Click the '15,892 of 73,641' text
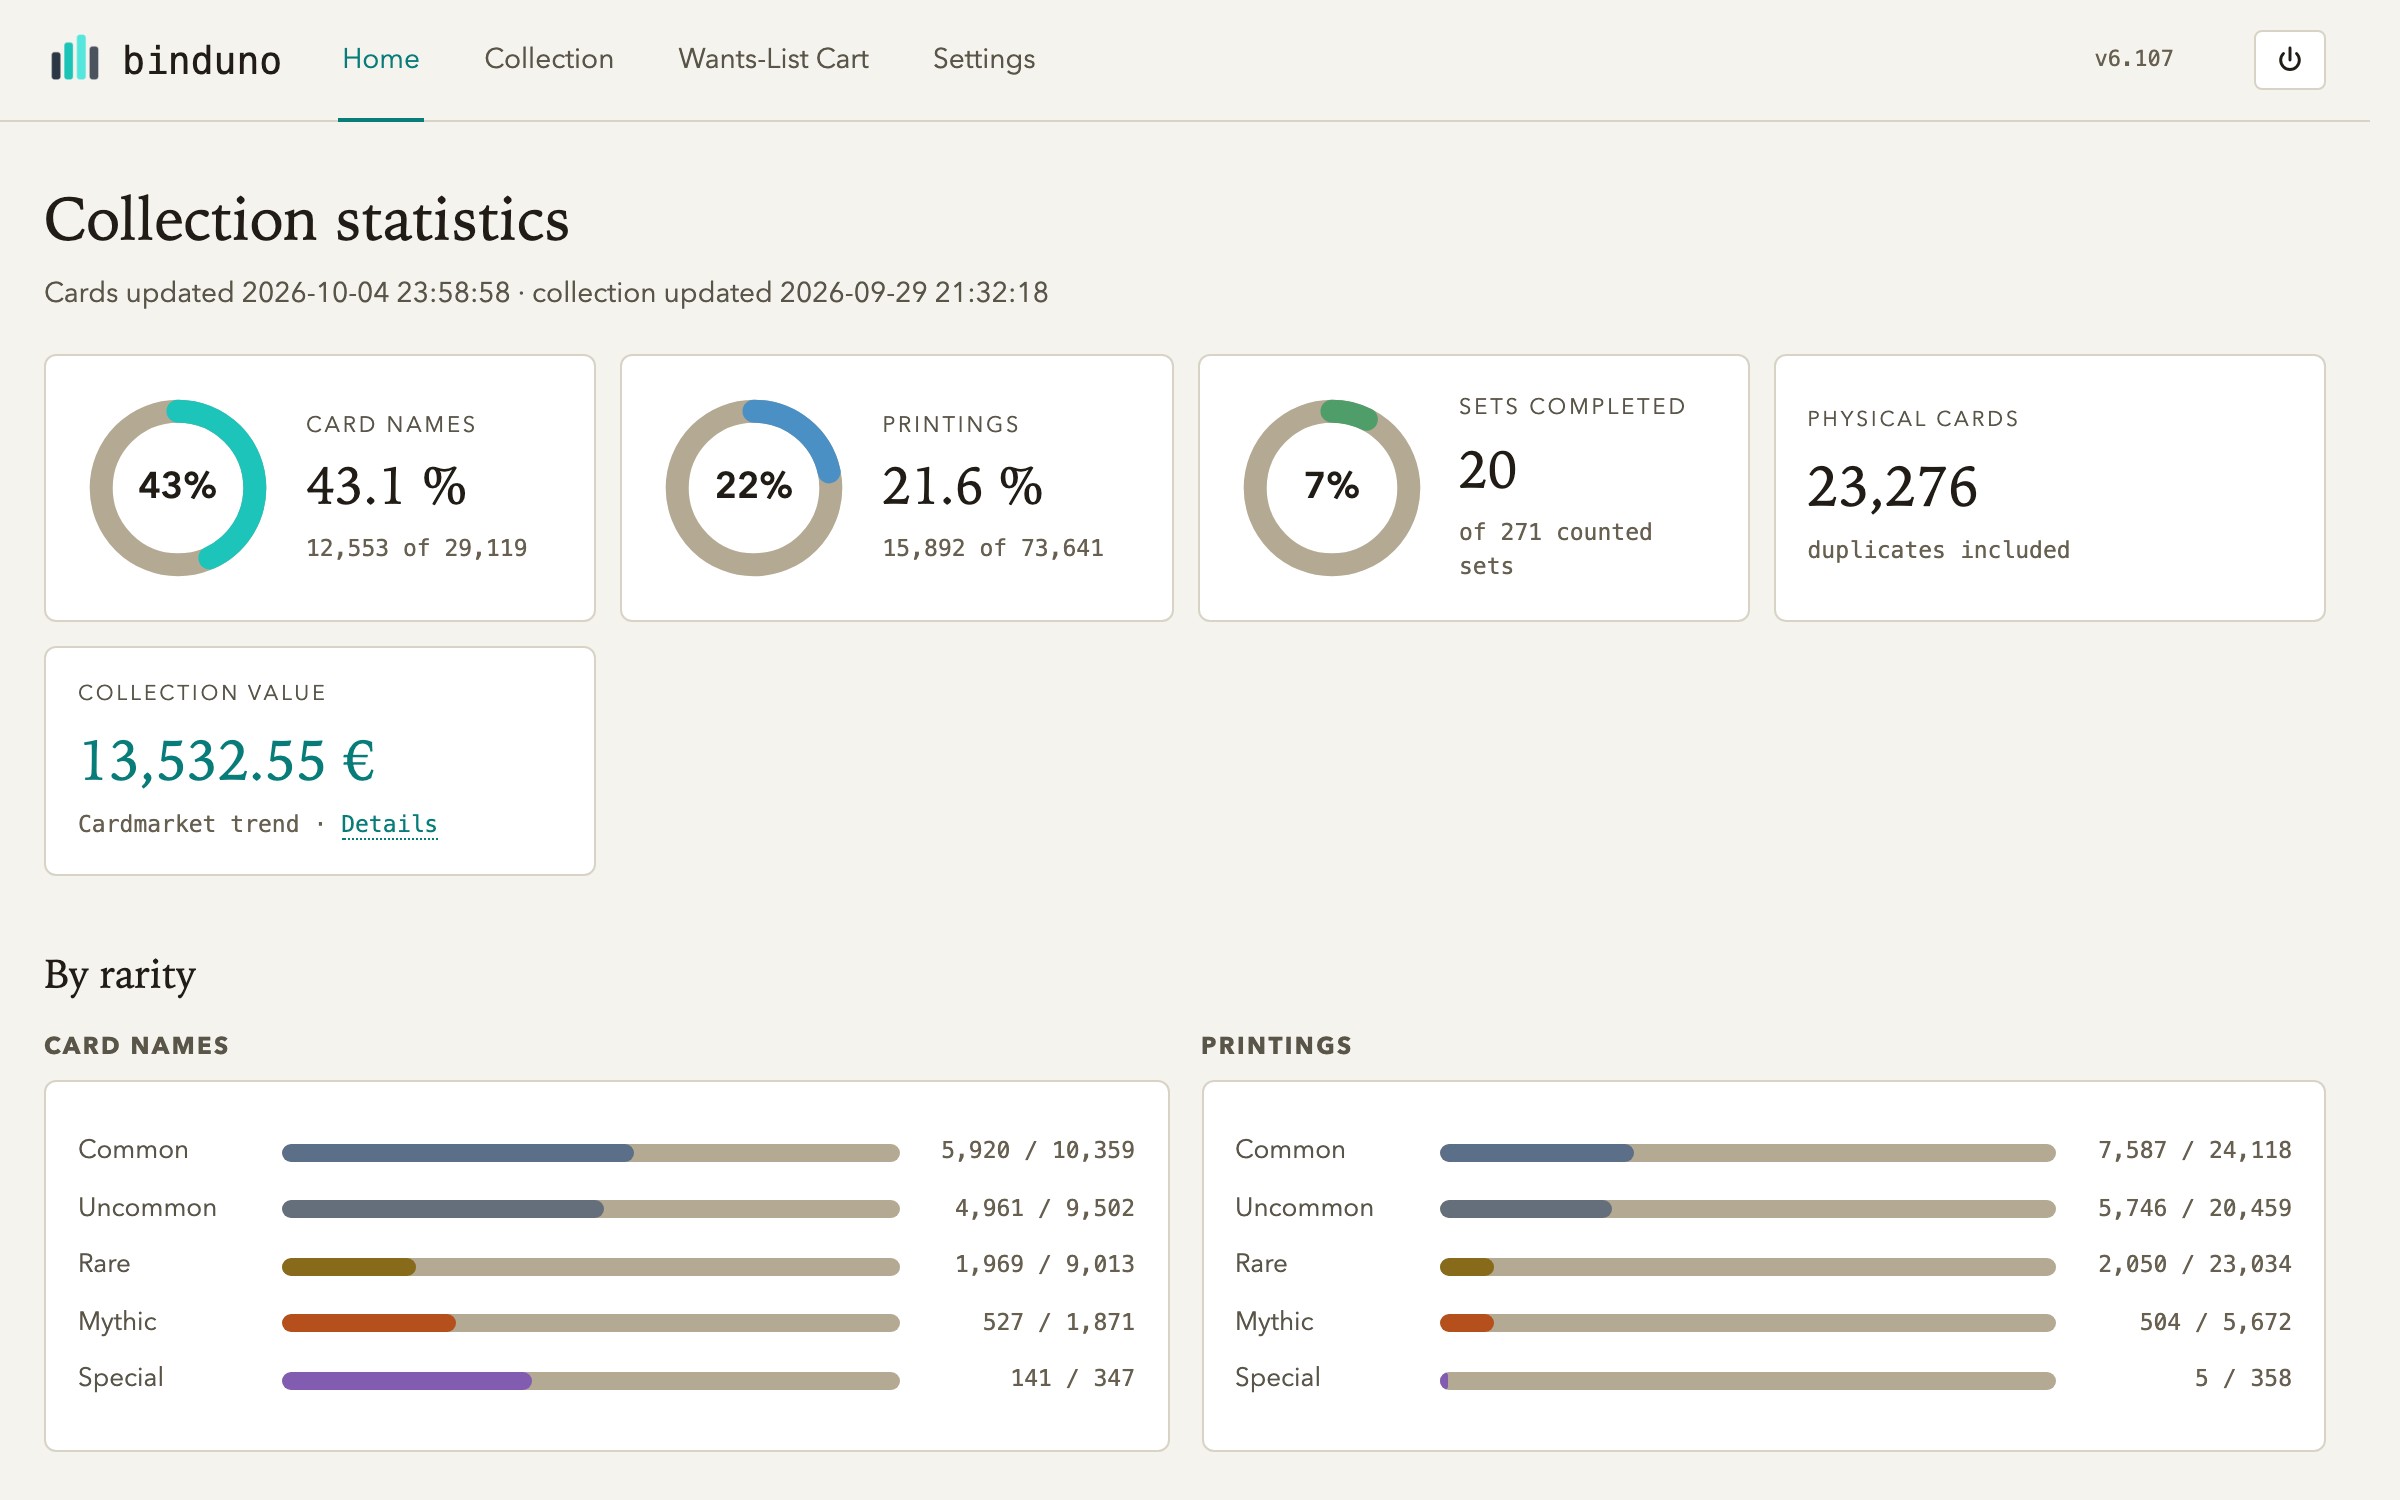 pyautogui.click(x=992, y=548)
